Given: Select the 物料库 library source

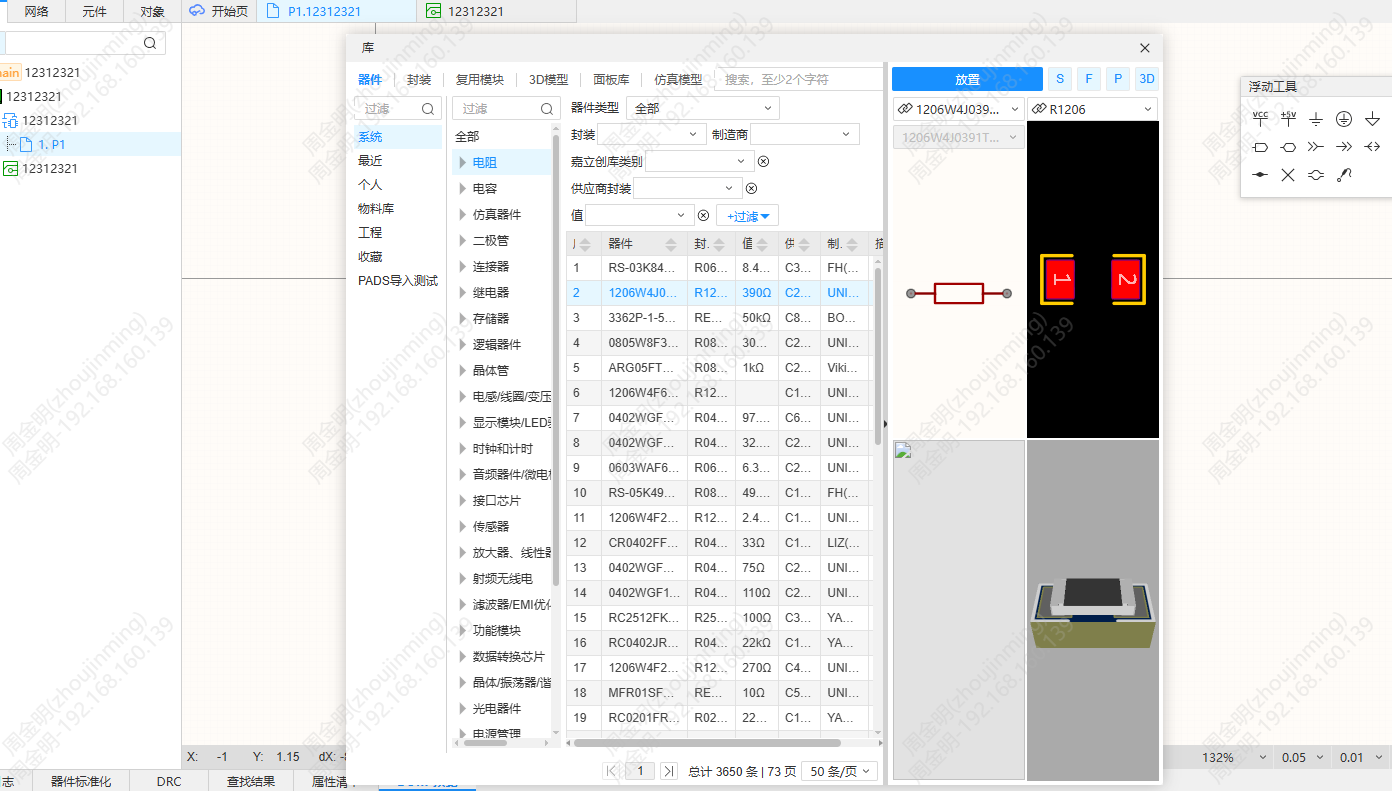Looking at the screenshot, I should pos(376,208).
